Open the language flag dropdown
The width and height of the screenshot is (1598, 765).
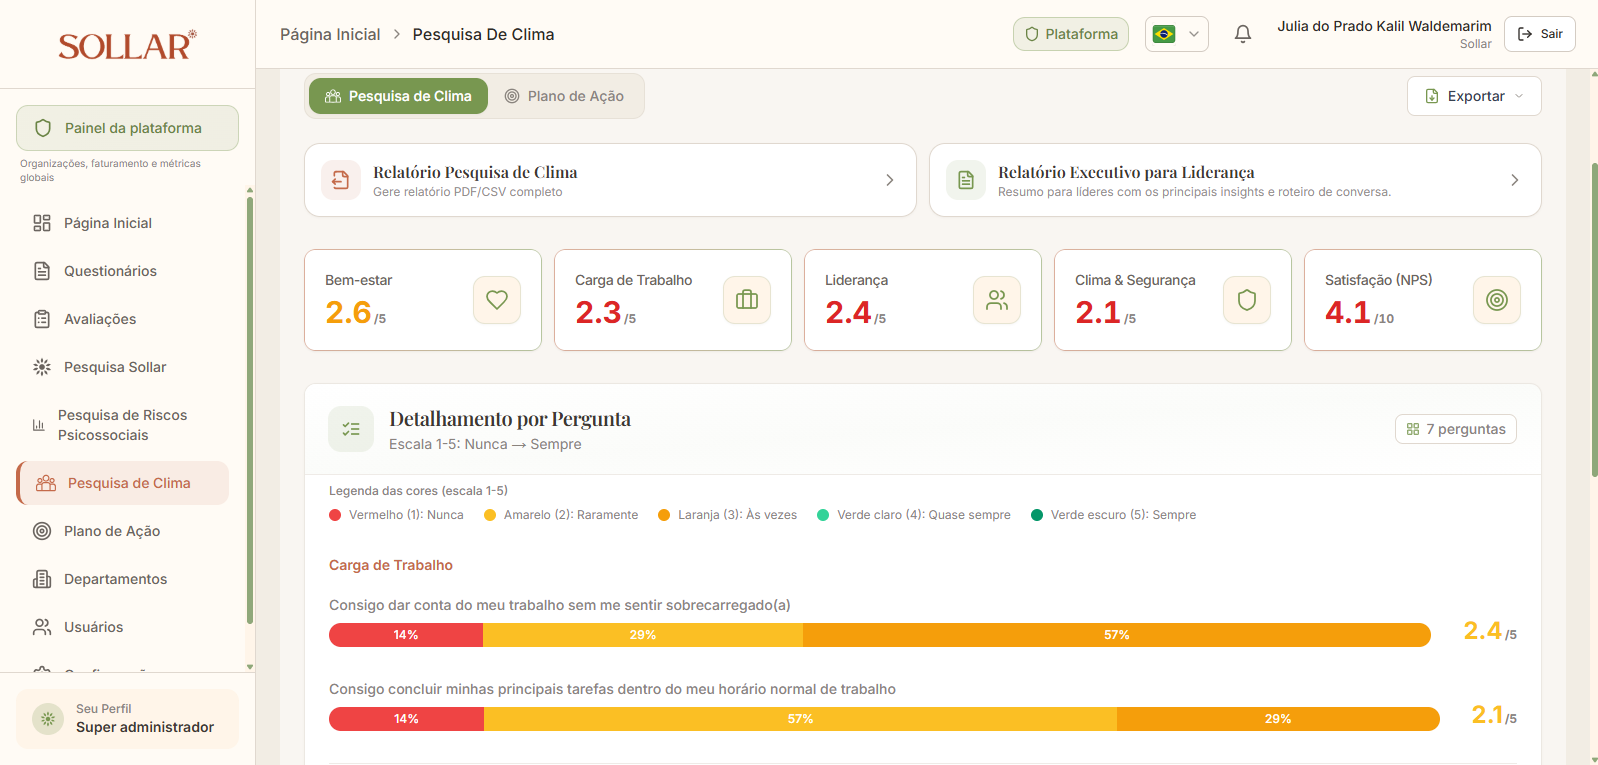point(1177,34)
